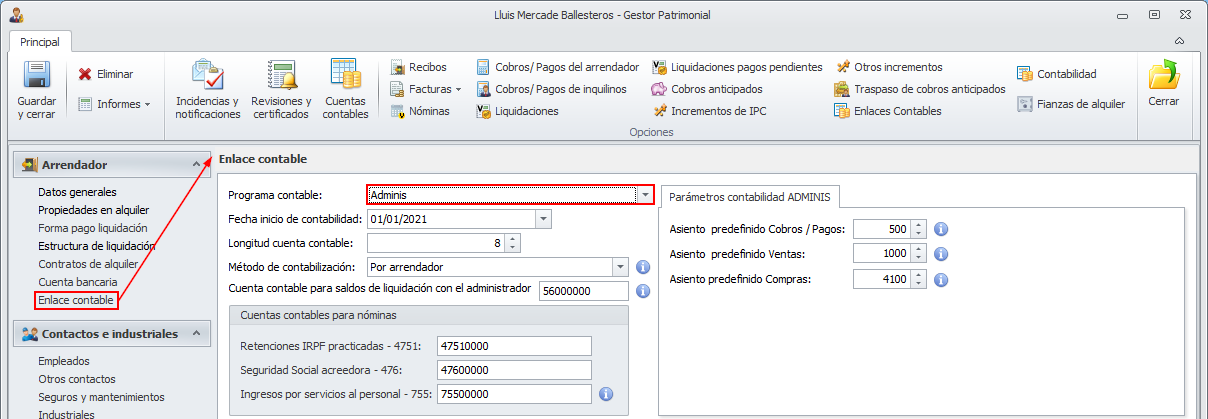This screenshot has height=419, width=1208.
Task: Open Fianzas de alquiler
Action: [1071, 104]
